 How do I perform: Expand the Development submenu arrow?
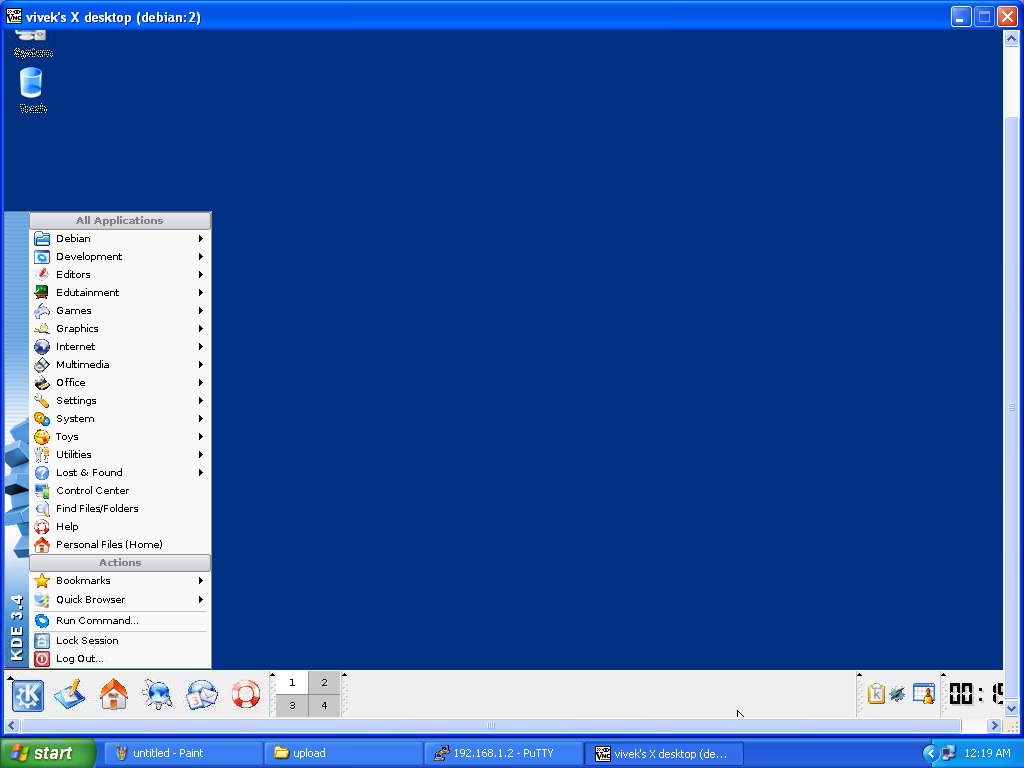click(x=201, y=257)
